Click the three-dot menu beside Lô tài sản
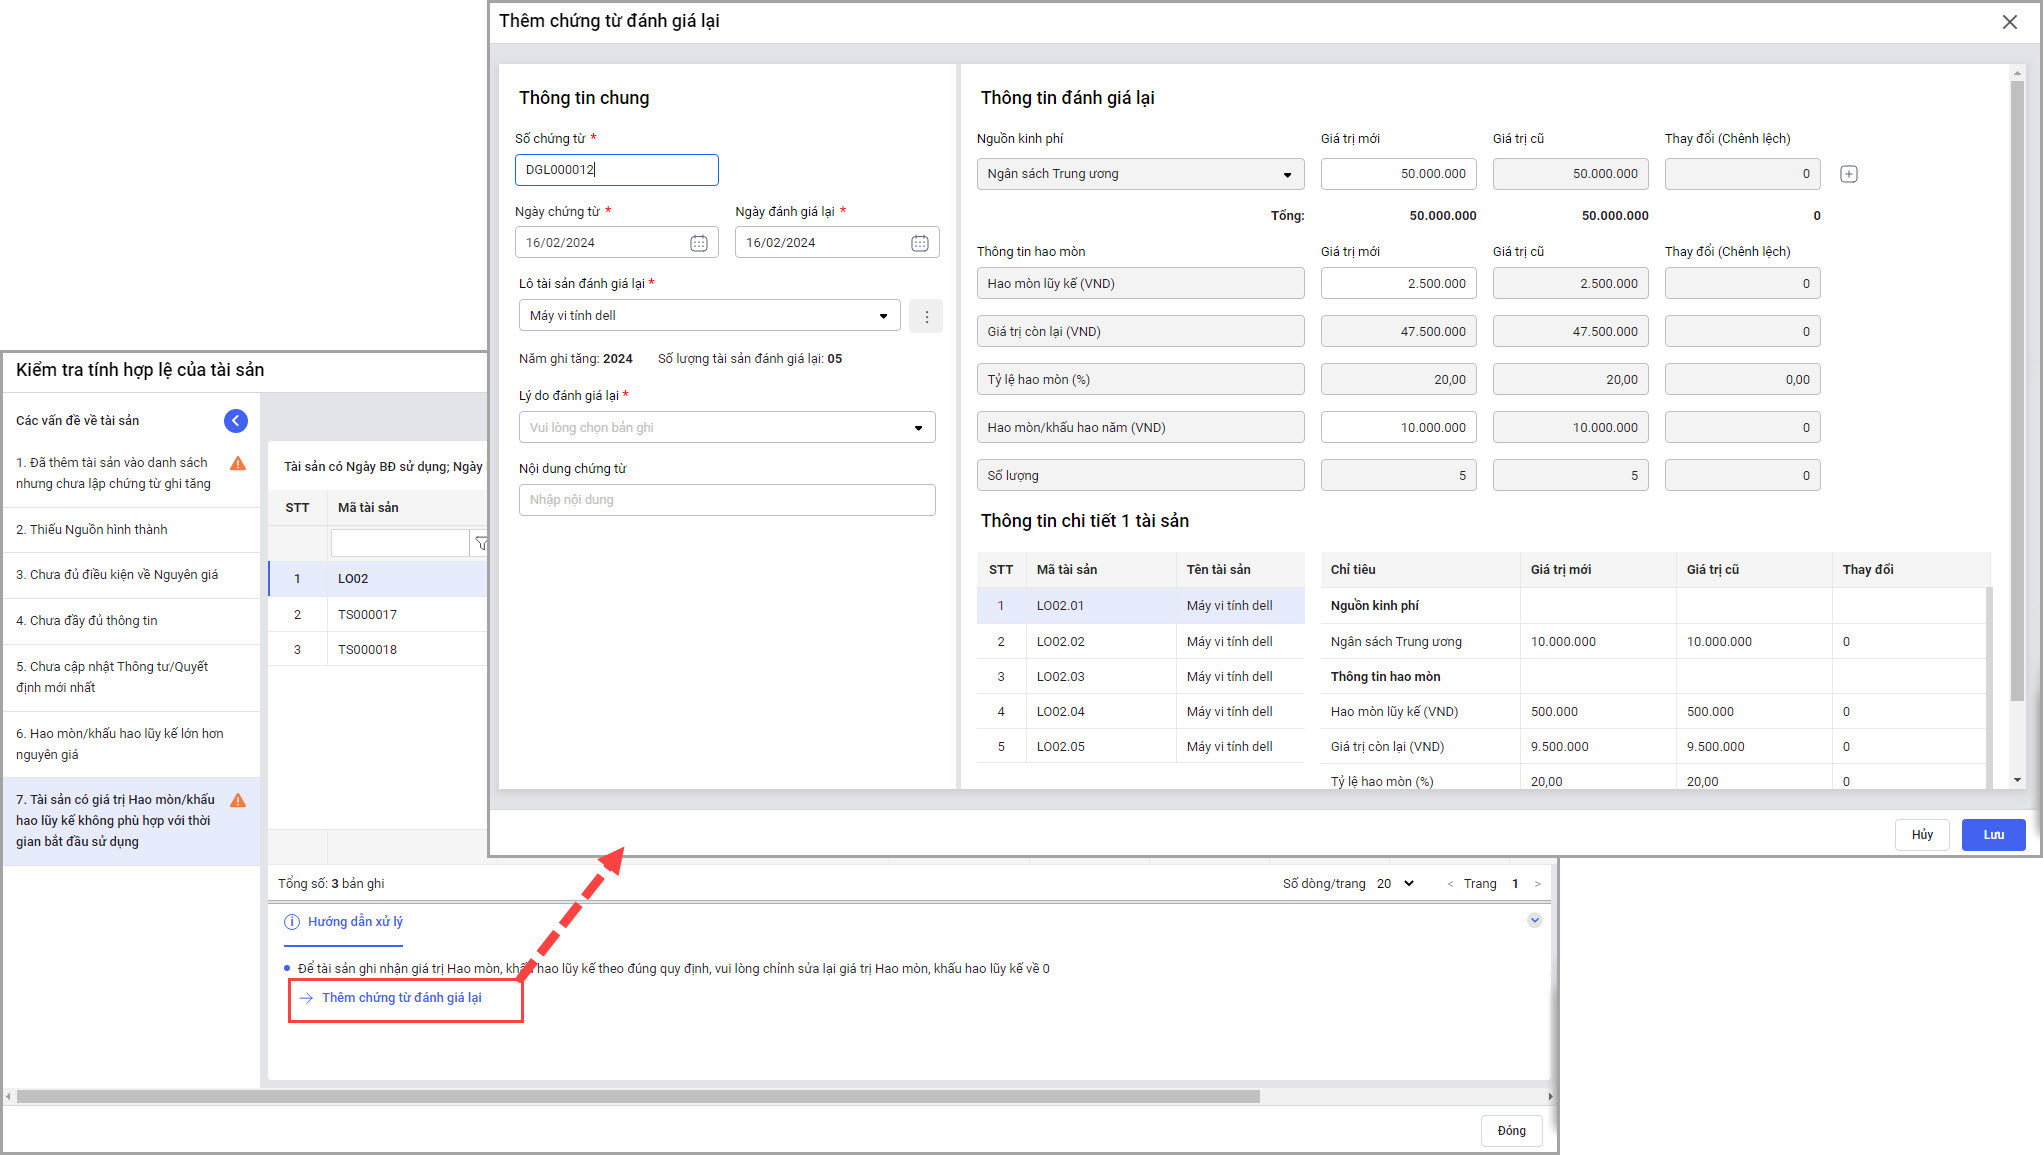The width and height of the screenshot is (2043, 1155). (x=926, y=316)
